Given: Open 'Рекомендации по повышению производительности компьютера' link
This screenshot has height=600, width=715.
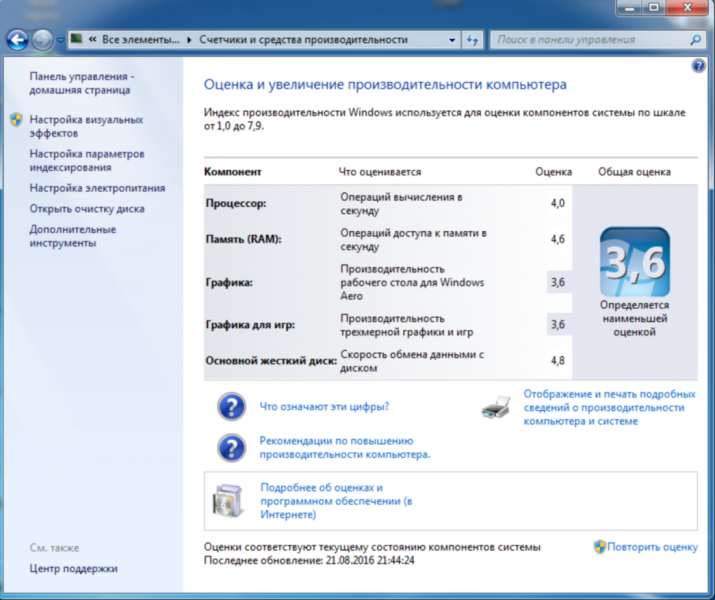Looking at the screenshot, I should point(345,448).
